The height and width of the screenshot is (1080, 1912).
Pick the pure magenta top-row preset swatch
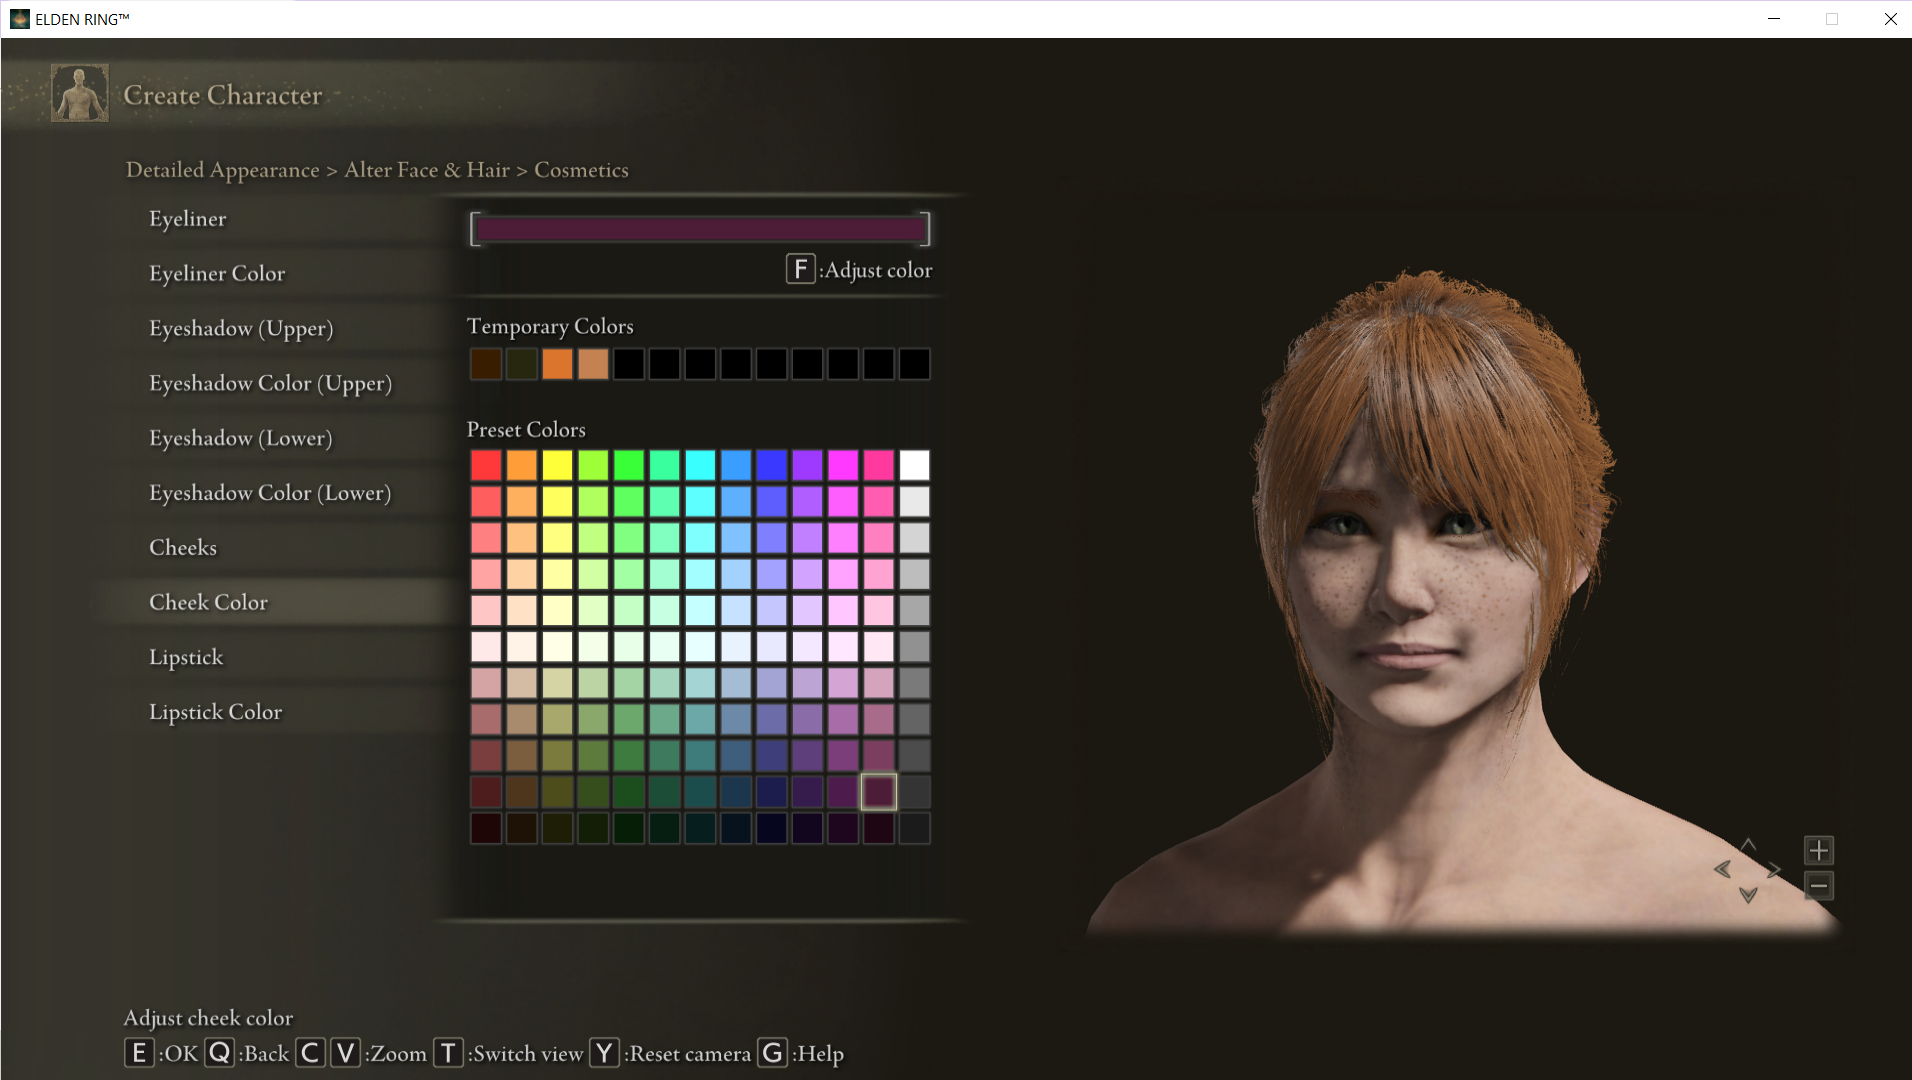point(843,465)
